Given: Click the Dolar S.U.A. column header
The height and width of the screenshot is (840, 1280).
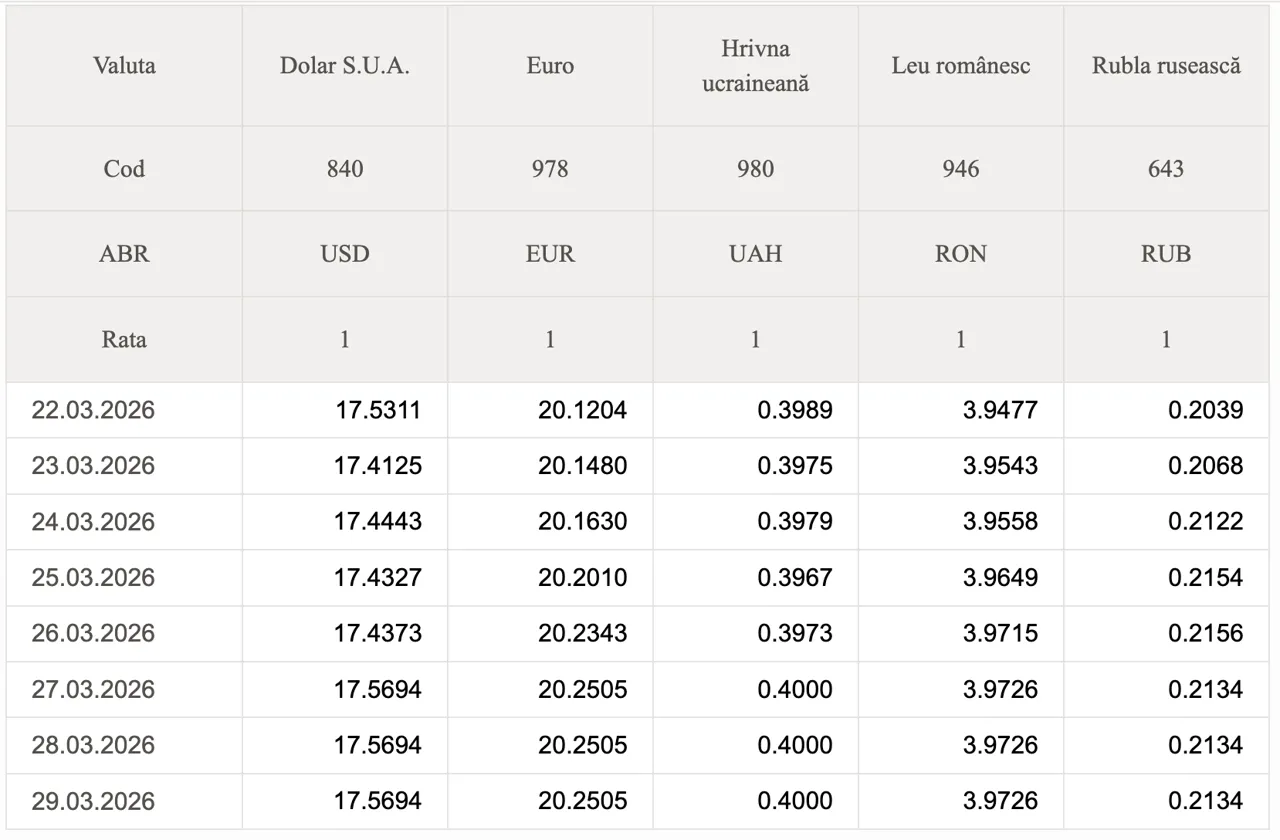Looking at the screenshot, I should point(345,66).
